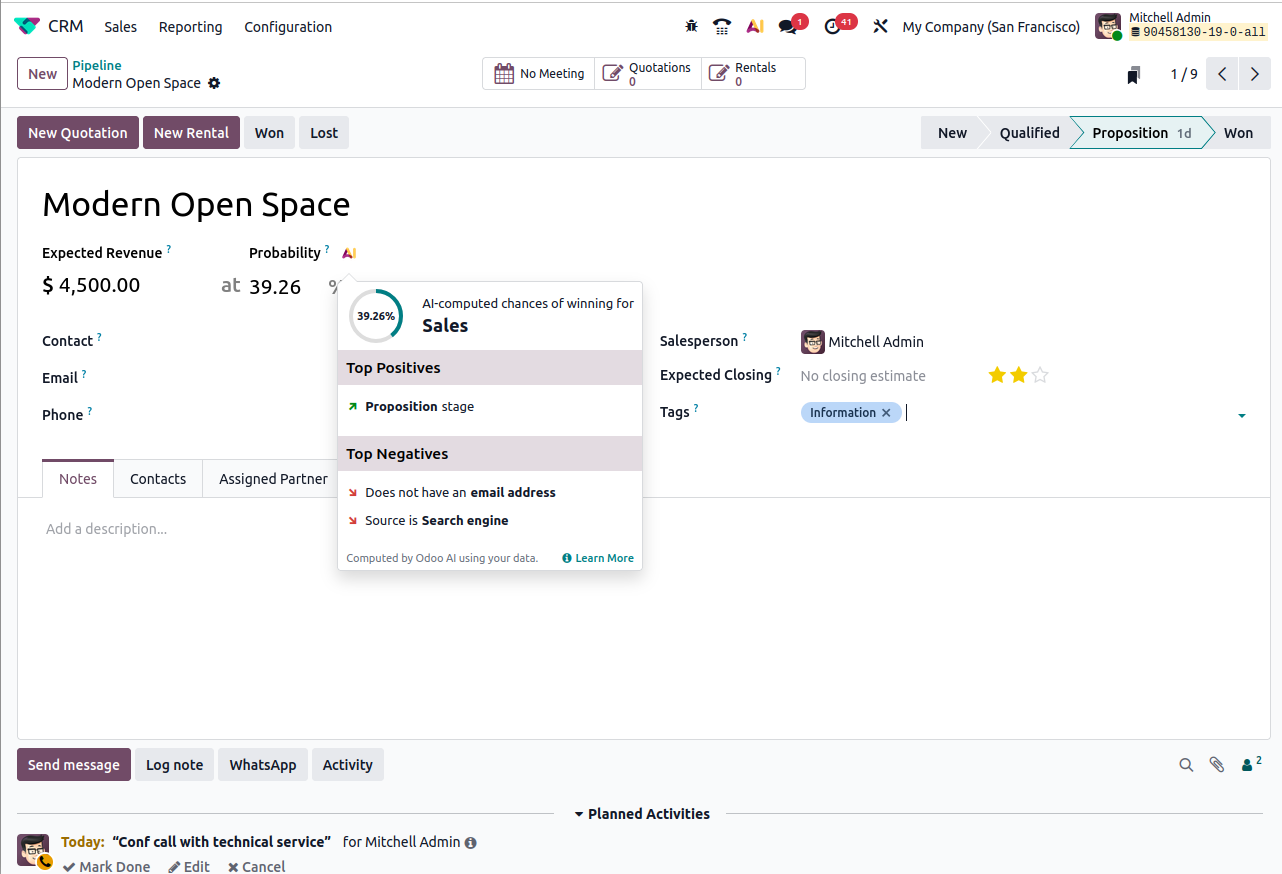Open the activities clock icon

pyautogui.click(x=833, y=27)
